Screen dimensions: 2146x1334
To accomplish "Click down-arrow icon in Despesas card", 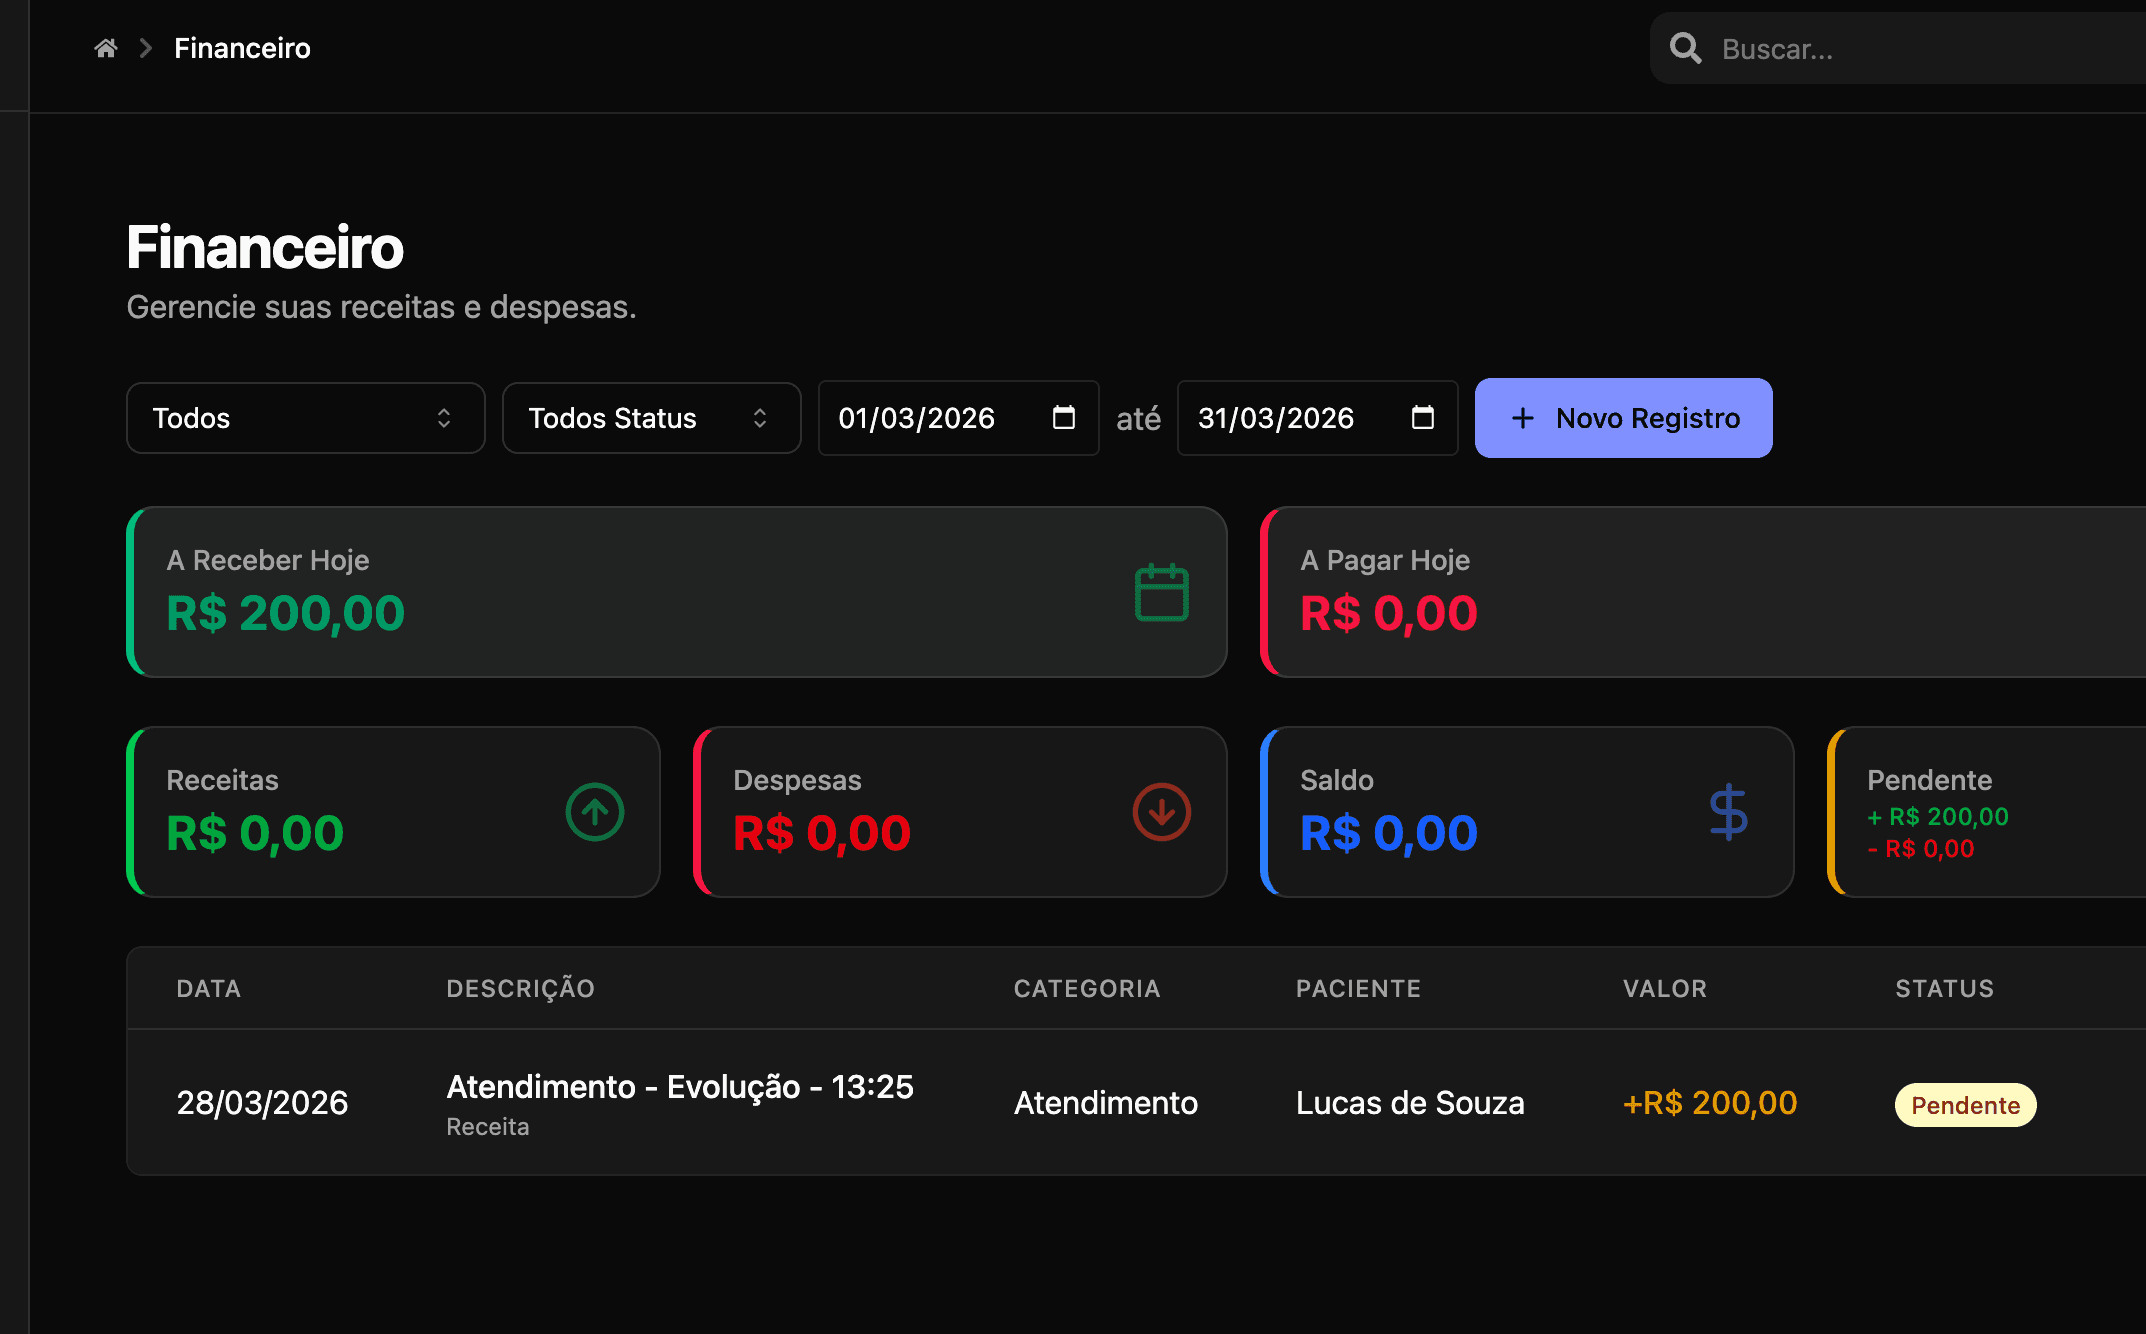I will (x=1162, y=812).
